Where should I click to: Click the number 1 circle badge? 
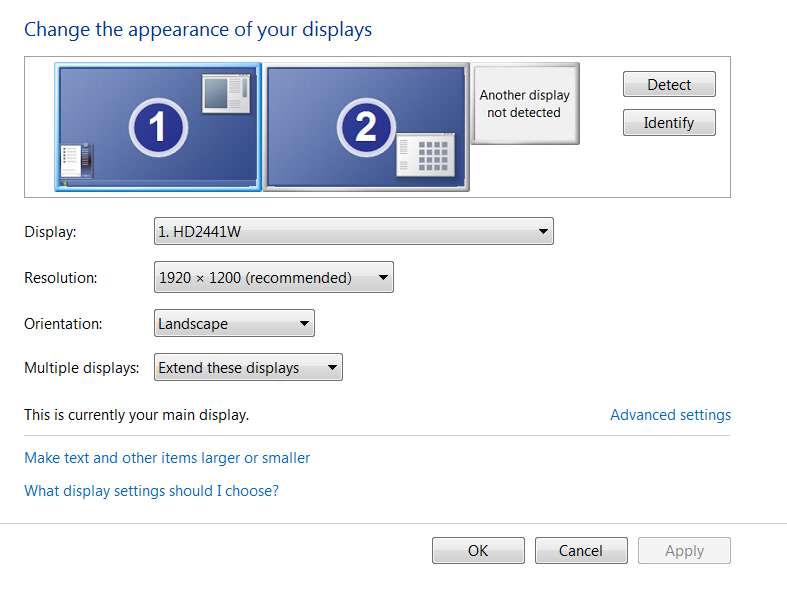point(159,127)
